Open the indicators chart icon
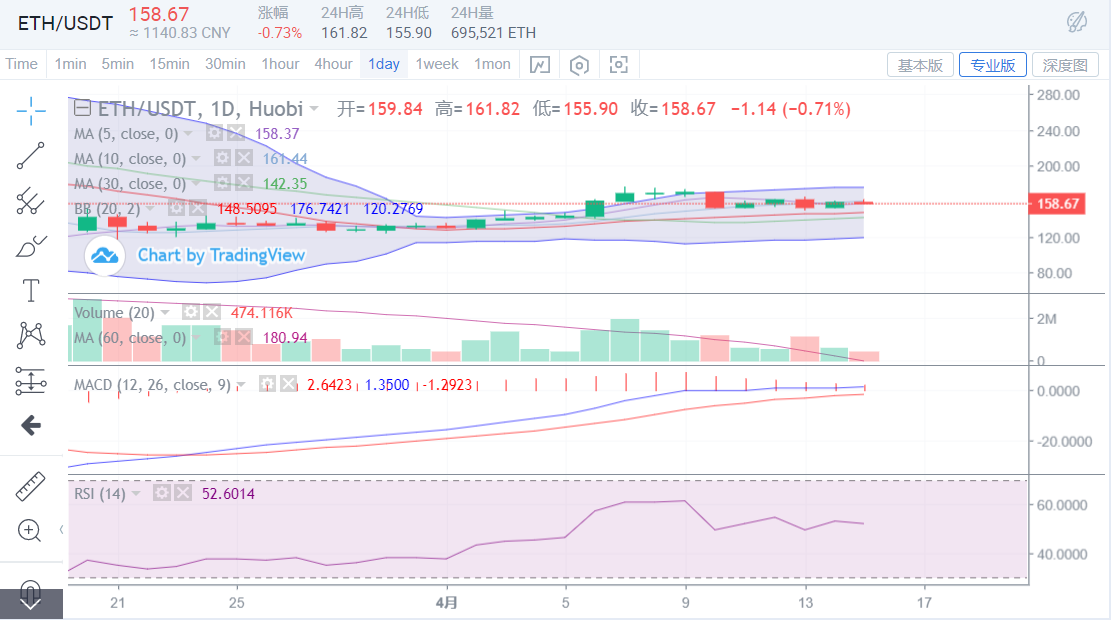Screen dimensions: 1111x620 point(540,65)
